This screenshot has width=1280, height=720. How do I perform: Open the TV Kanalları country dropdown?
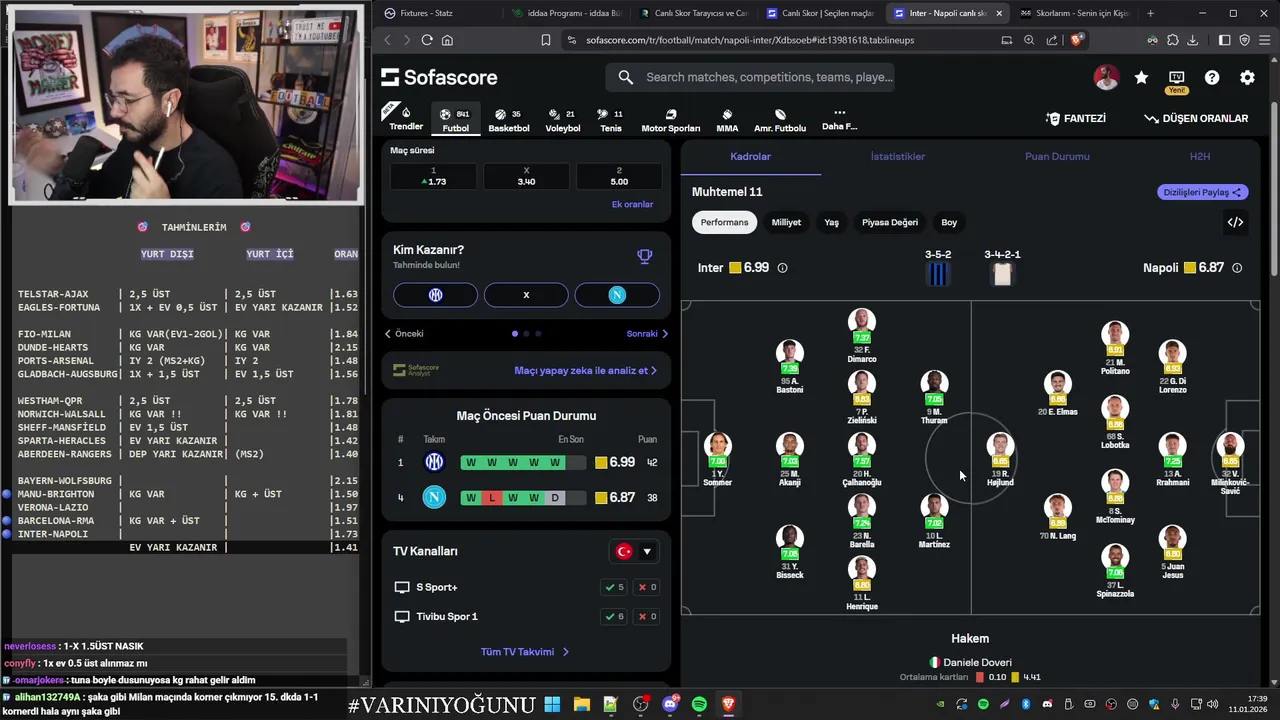pyautogui.click(x=634, y=551)
